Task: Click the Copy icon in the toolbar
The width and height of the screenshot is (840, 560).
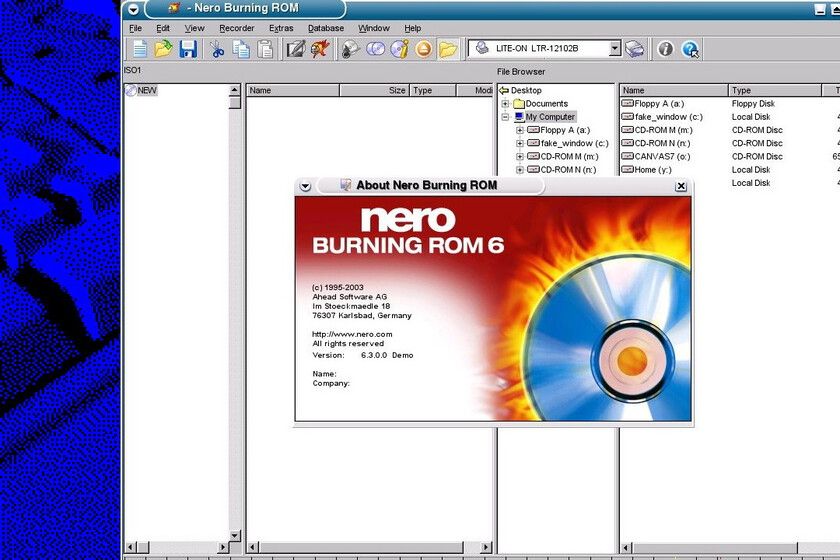Action: (x=241, y=49)
